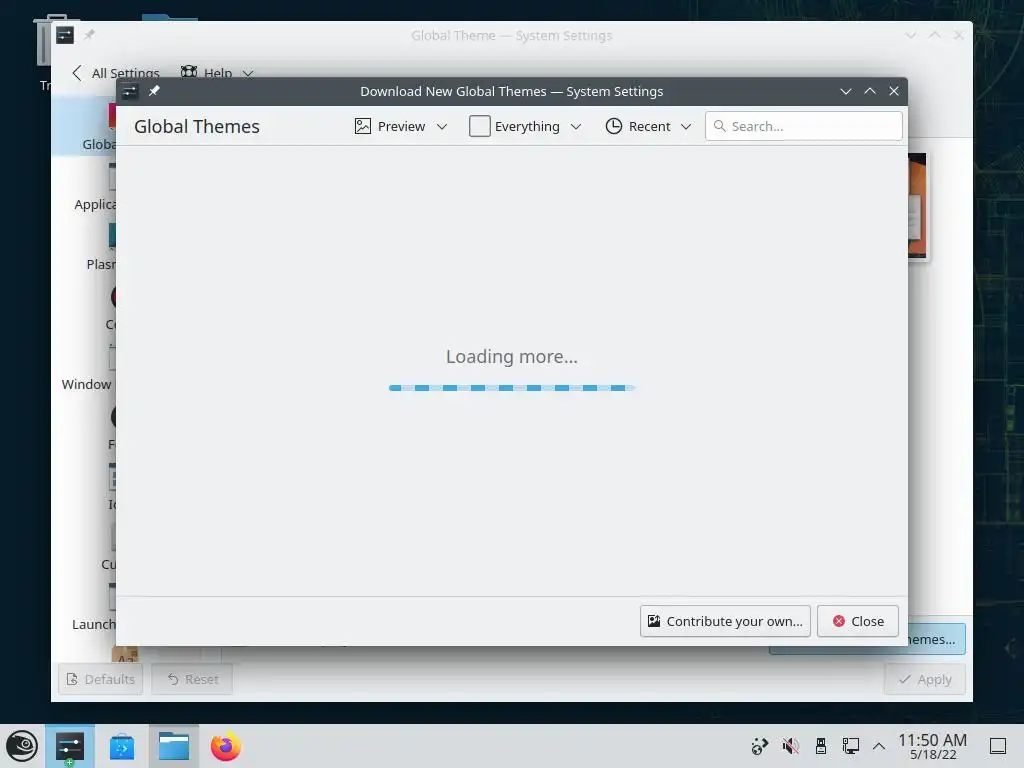Launch Discover software center from taskbar
1024x768 pixels.
click(122, 746)
